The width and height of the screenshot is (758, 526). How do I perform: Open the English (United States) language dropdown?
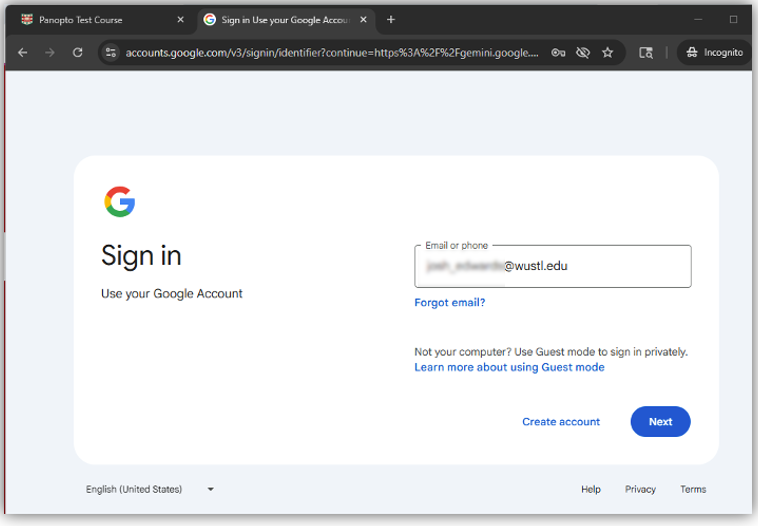click(150, 489)
